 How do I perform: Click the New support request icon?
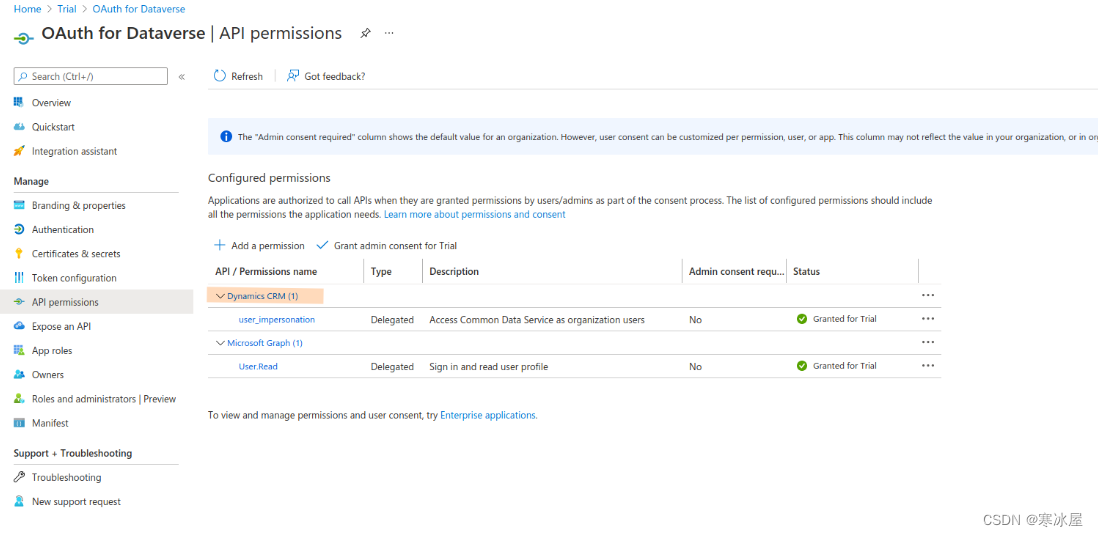point(19,501)
